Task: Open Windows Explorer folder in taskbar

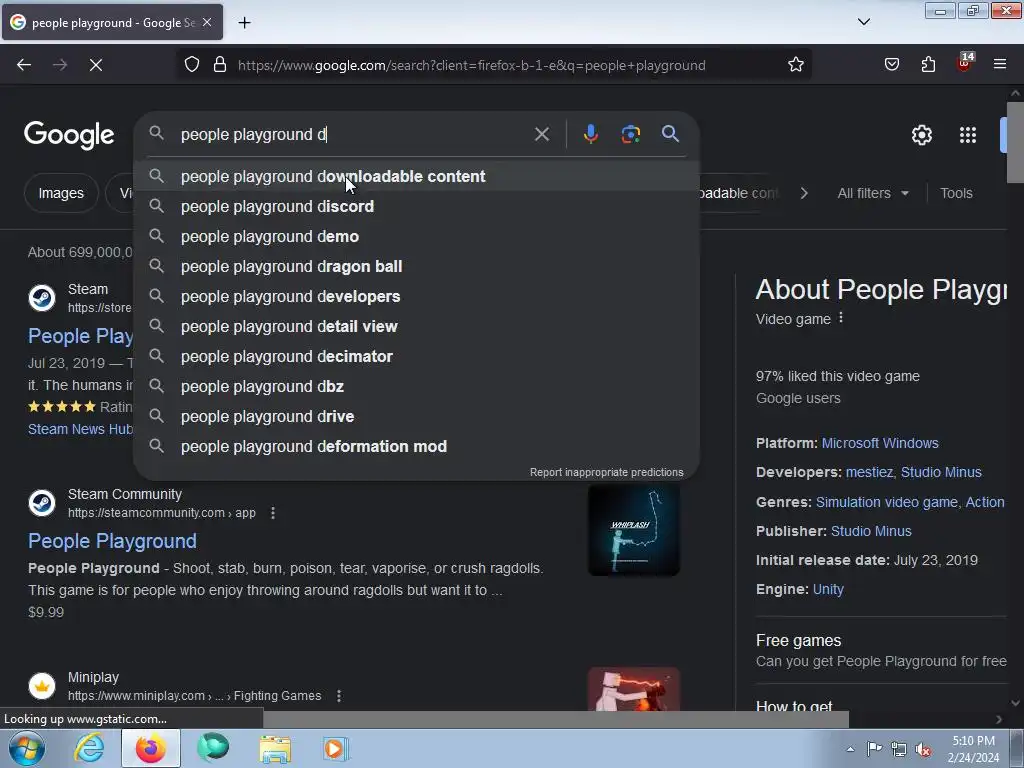Action: coord(275,748)
